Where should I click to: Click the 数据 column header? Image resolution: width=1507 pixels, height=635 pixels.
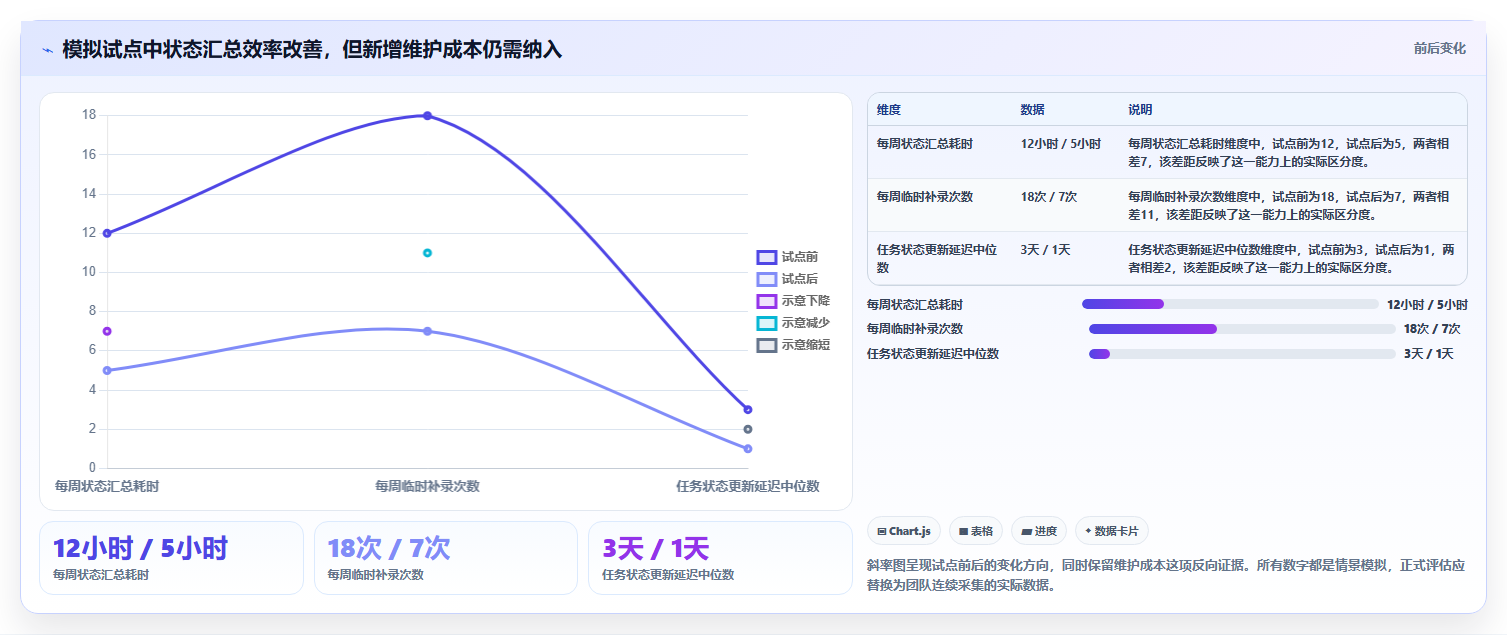tap(1032, 110)
